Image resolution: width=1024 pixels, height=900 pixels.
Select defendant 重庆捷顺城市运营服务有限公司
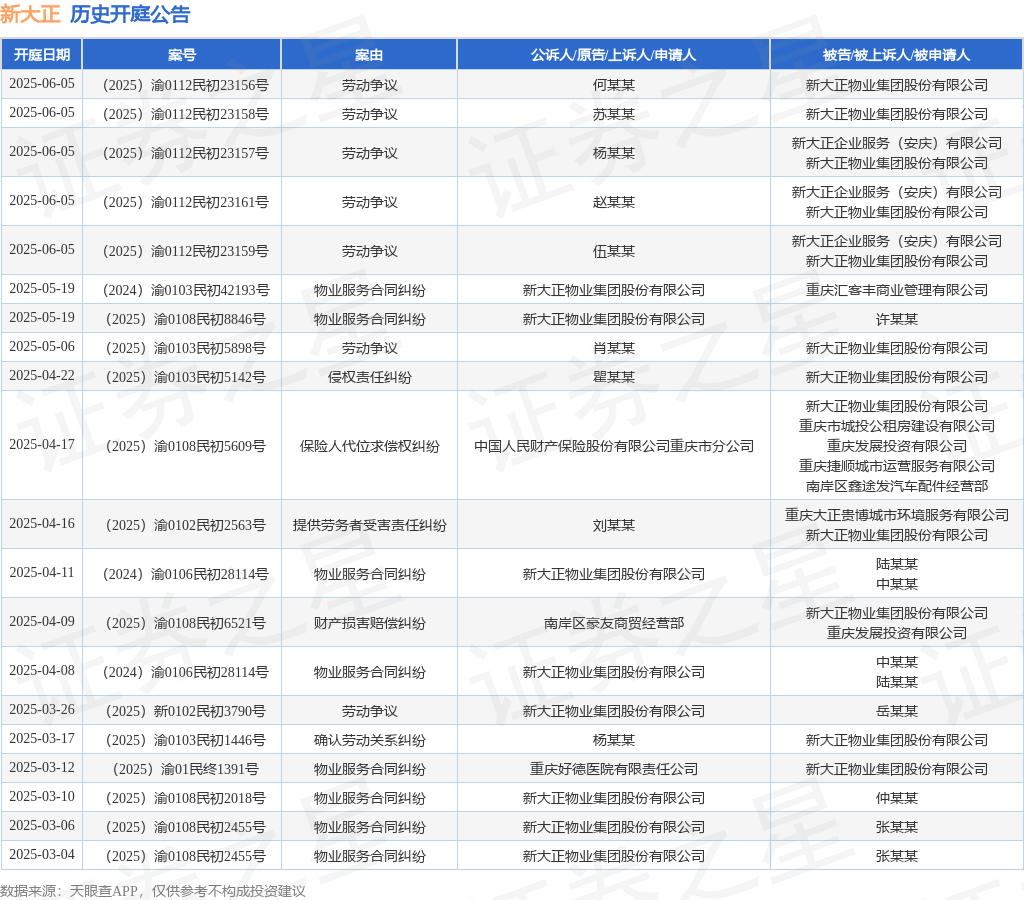[897, 466]
